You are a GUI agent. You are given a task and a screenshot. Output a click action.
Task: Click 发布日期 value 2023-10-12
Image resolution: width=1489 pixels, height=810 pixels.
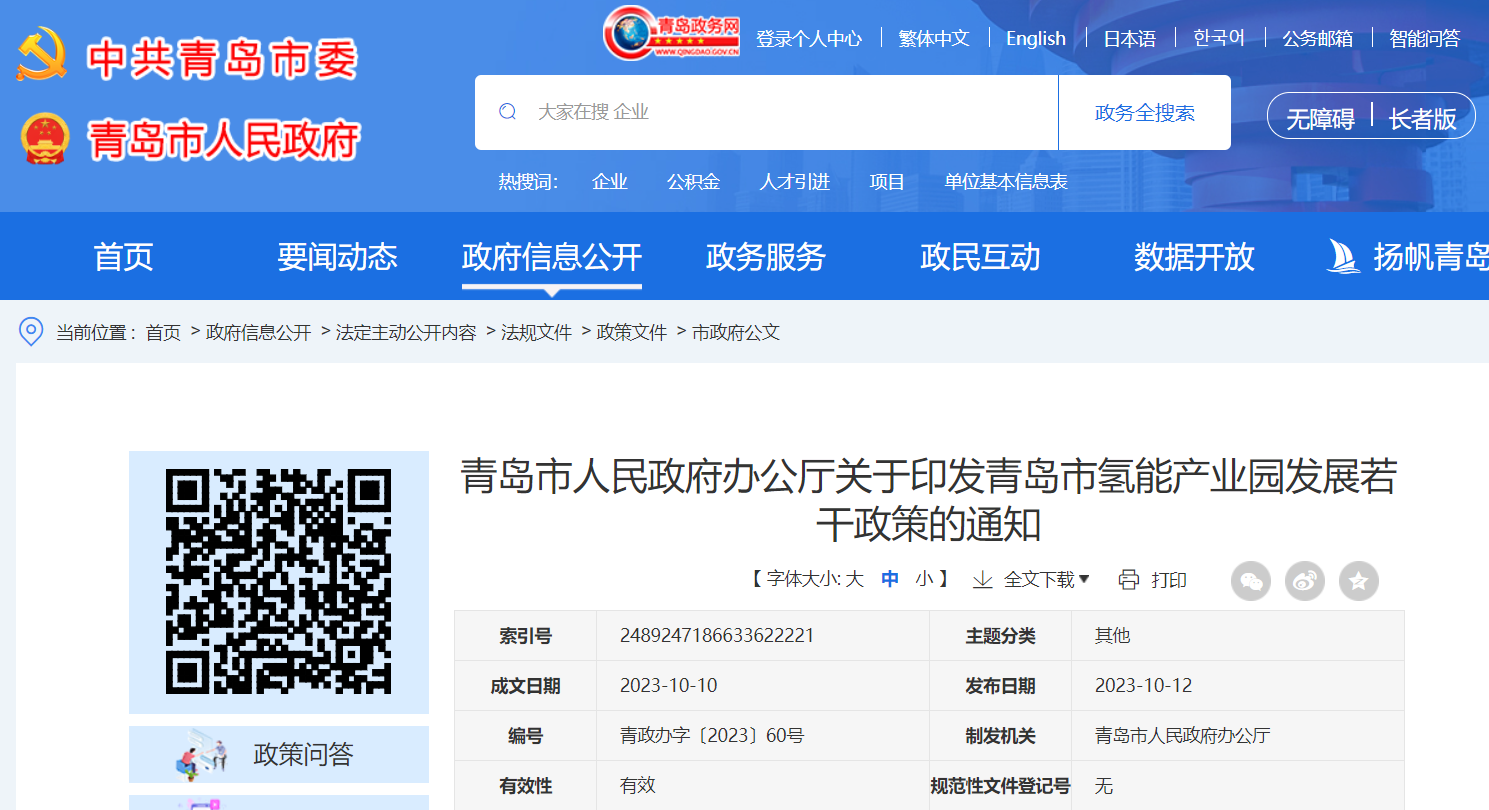click(1144, 686)
